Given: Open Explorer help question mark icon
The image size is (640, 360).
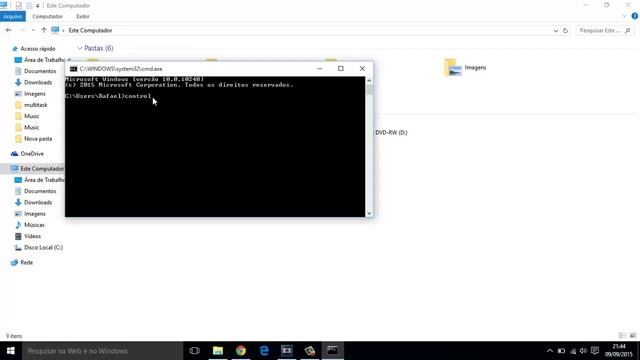Looking at the screenshot, I should [635, 16].
